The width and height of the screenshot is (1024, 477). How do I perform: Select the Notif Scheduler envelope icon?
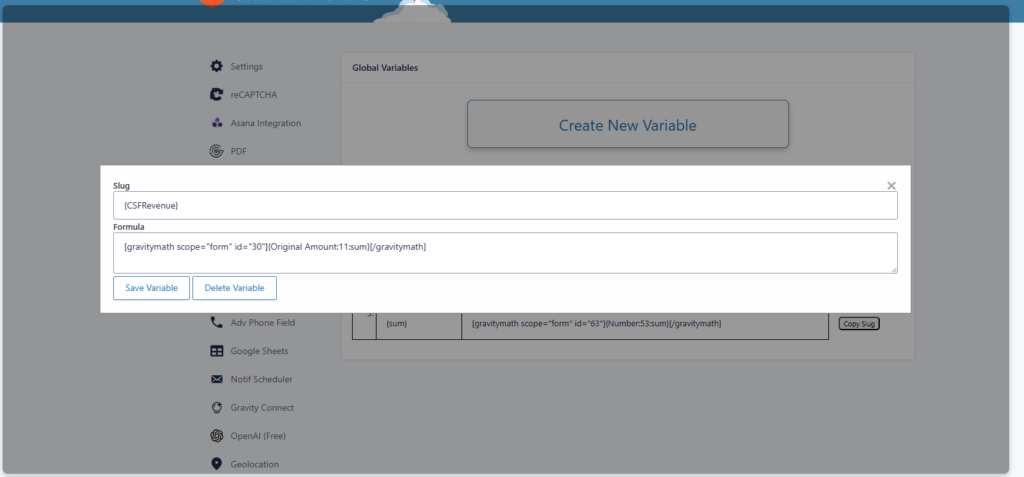click(x=216, y=380)
